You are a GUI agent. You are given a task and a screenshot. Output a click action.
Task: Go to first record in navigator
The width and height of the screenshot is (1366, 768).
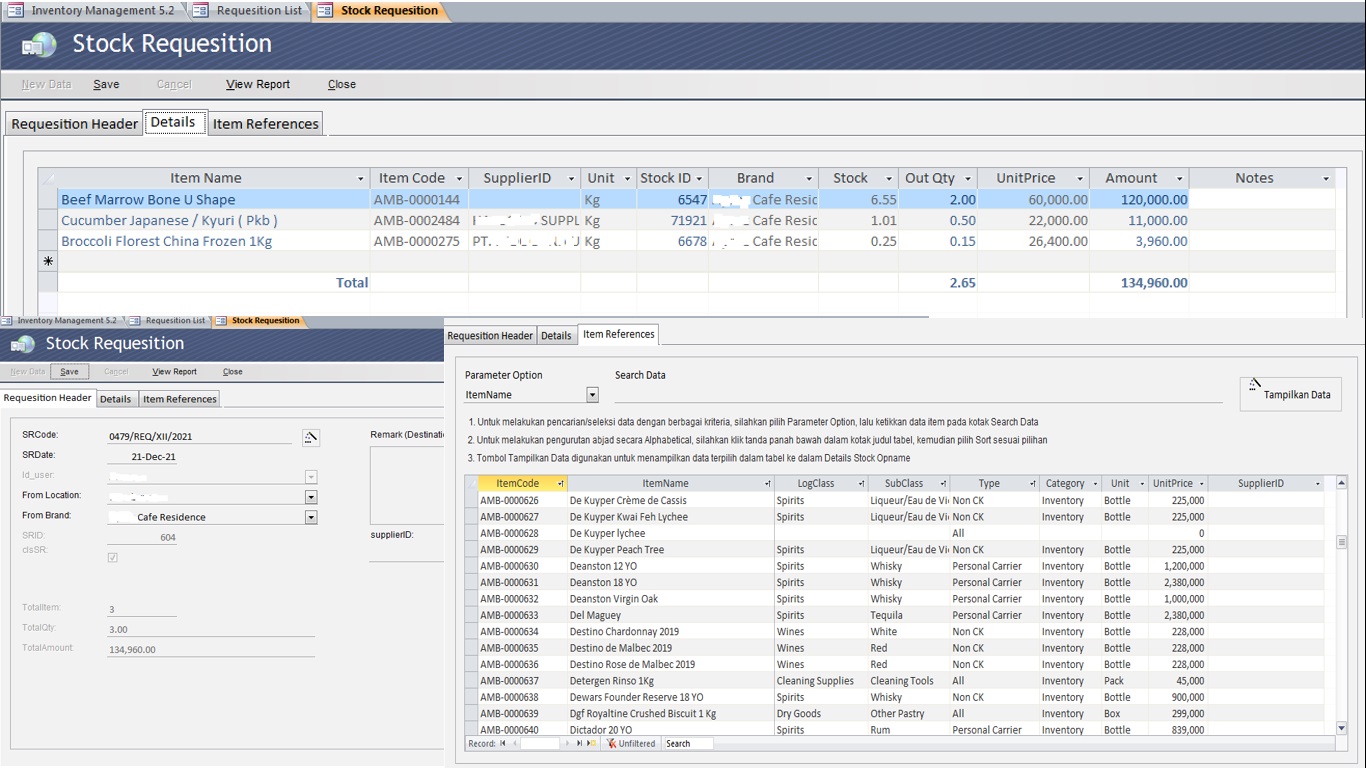tap(503, 744)
